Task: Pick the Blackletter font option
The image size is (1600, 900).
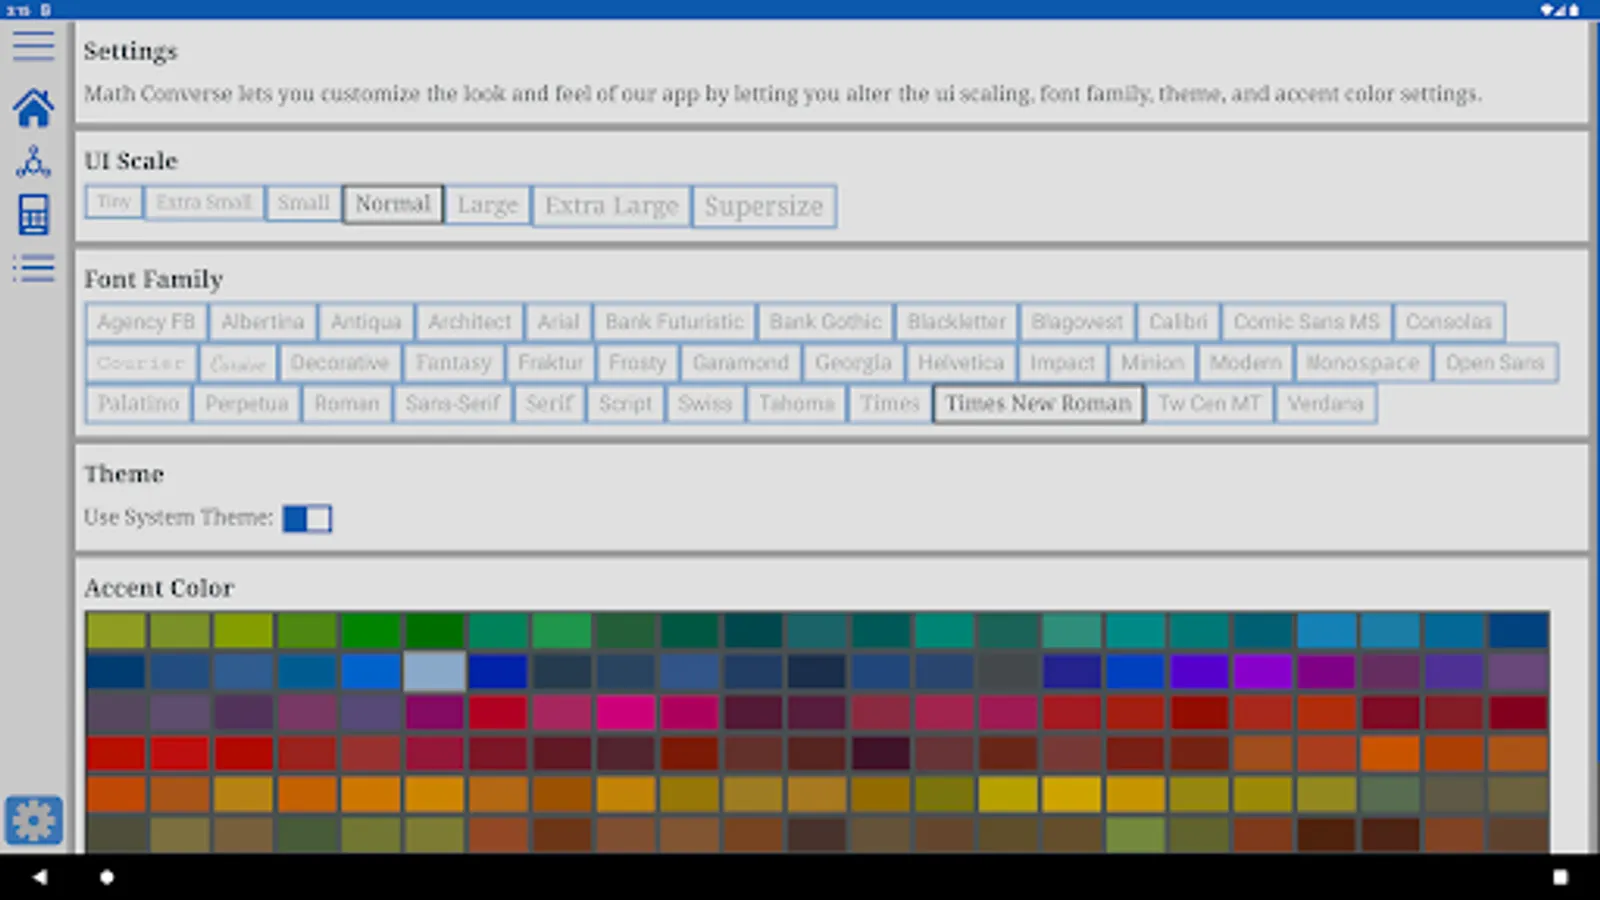Action: pos(956,322)
